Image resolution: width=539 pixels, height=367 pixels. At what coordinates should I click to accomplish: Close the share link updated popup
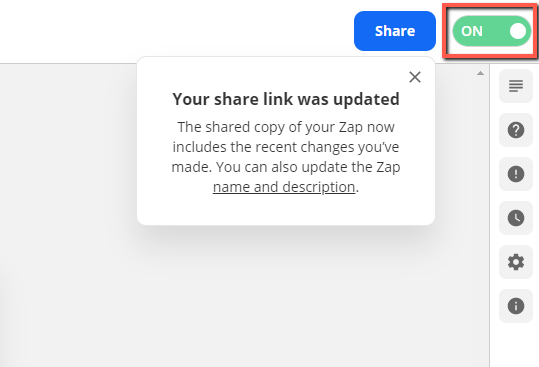point(415,77)
